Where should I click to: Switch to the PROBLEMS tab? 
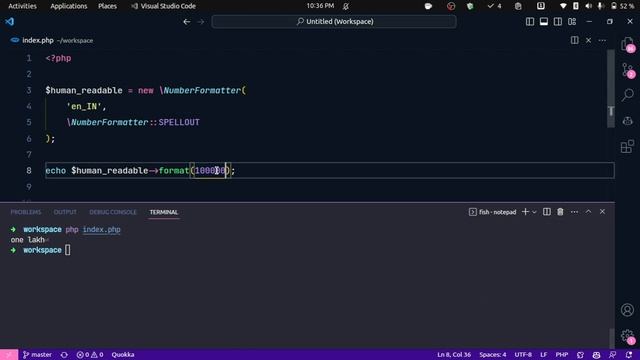click(x=26, y=212)
